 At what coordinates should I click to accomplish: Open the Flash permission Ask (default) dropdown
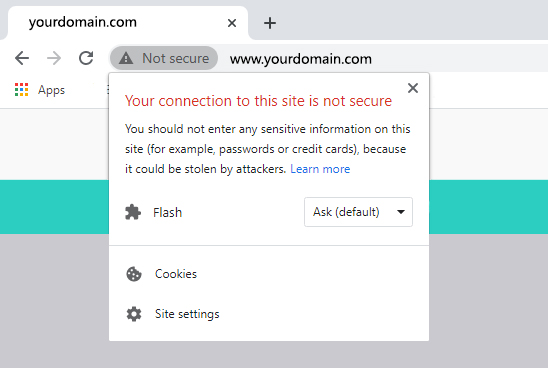(358, 212)
